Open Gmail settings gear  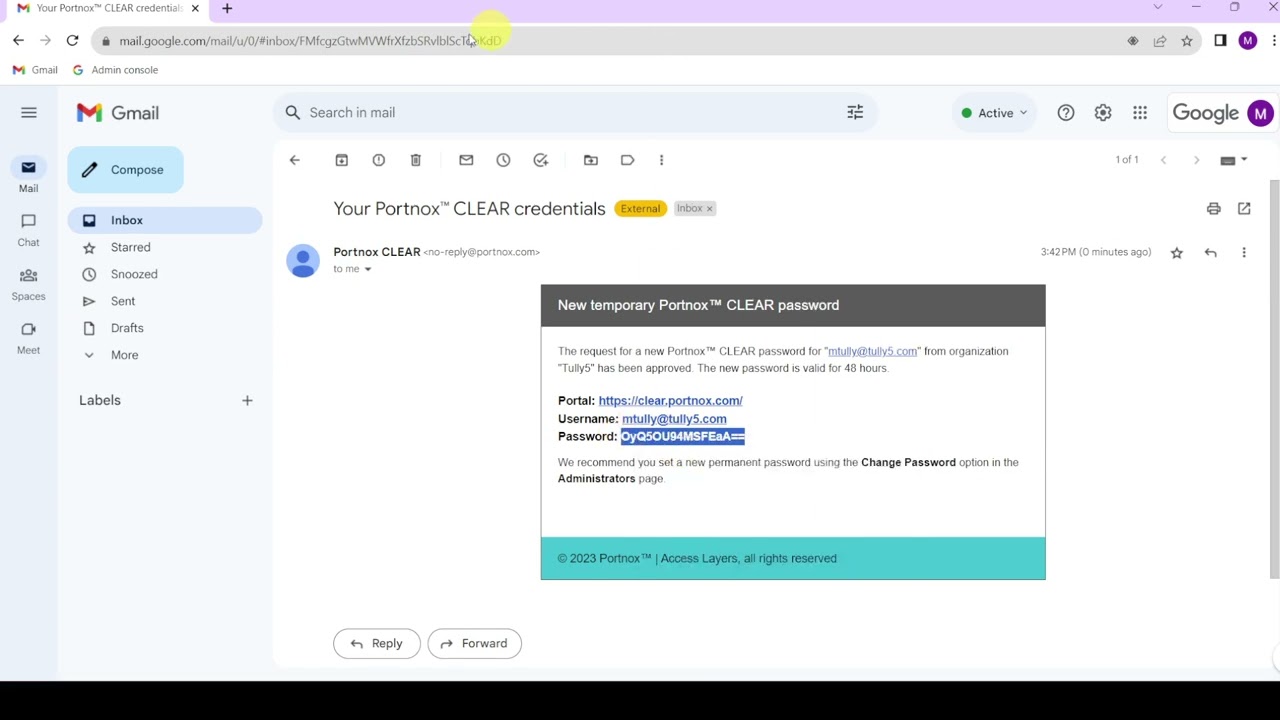pos(1103,113)
